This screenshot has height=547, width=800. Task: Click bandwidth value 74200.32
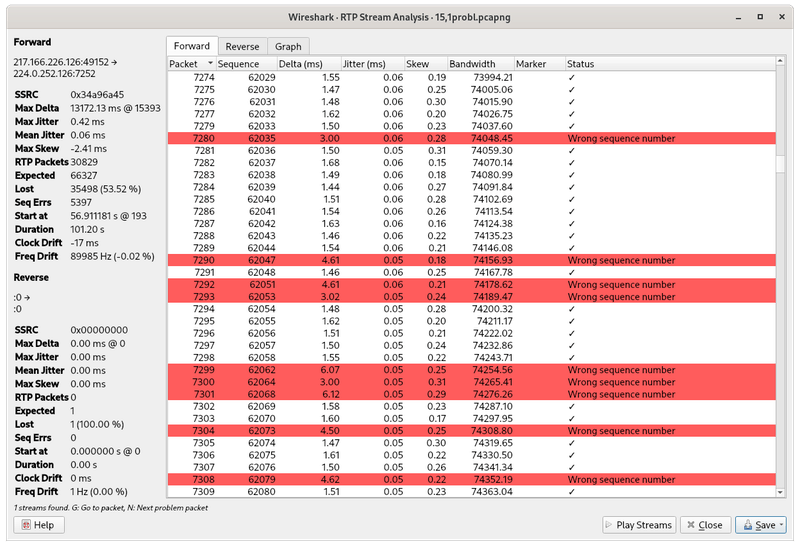click(x=492, y=309)
